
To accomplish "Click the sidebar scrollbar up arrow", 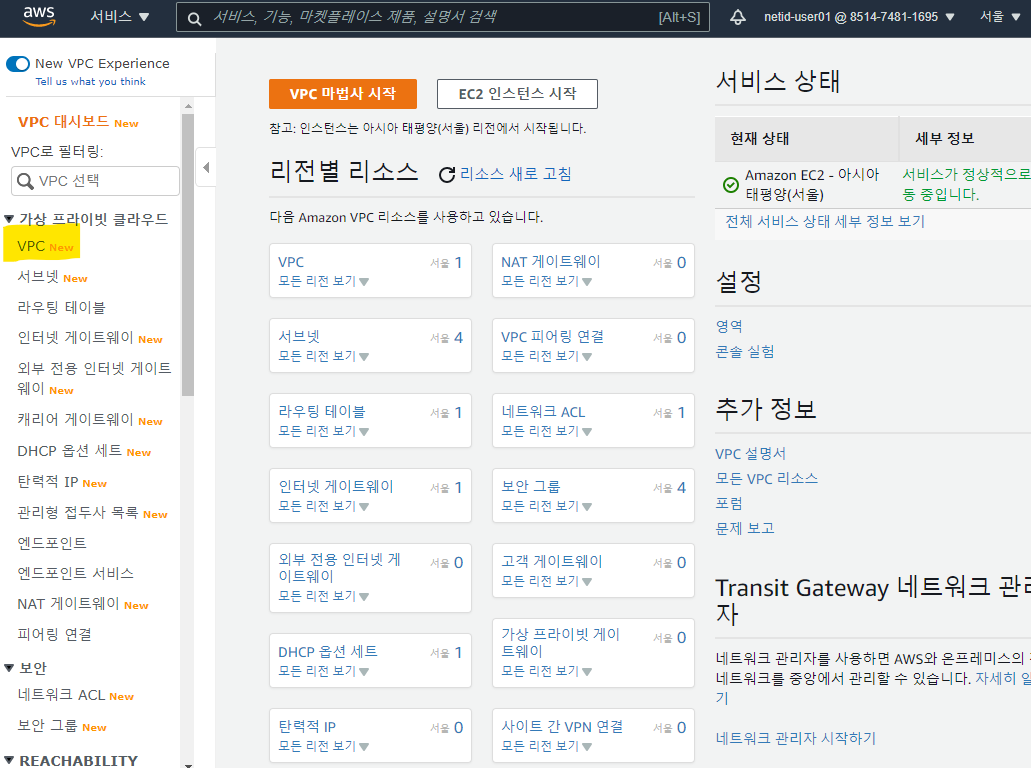I will coord(188,106).
